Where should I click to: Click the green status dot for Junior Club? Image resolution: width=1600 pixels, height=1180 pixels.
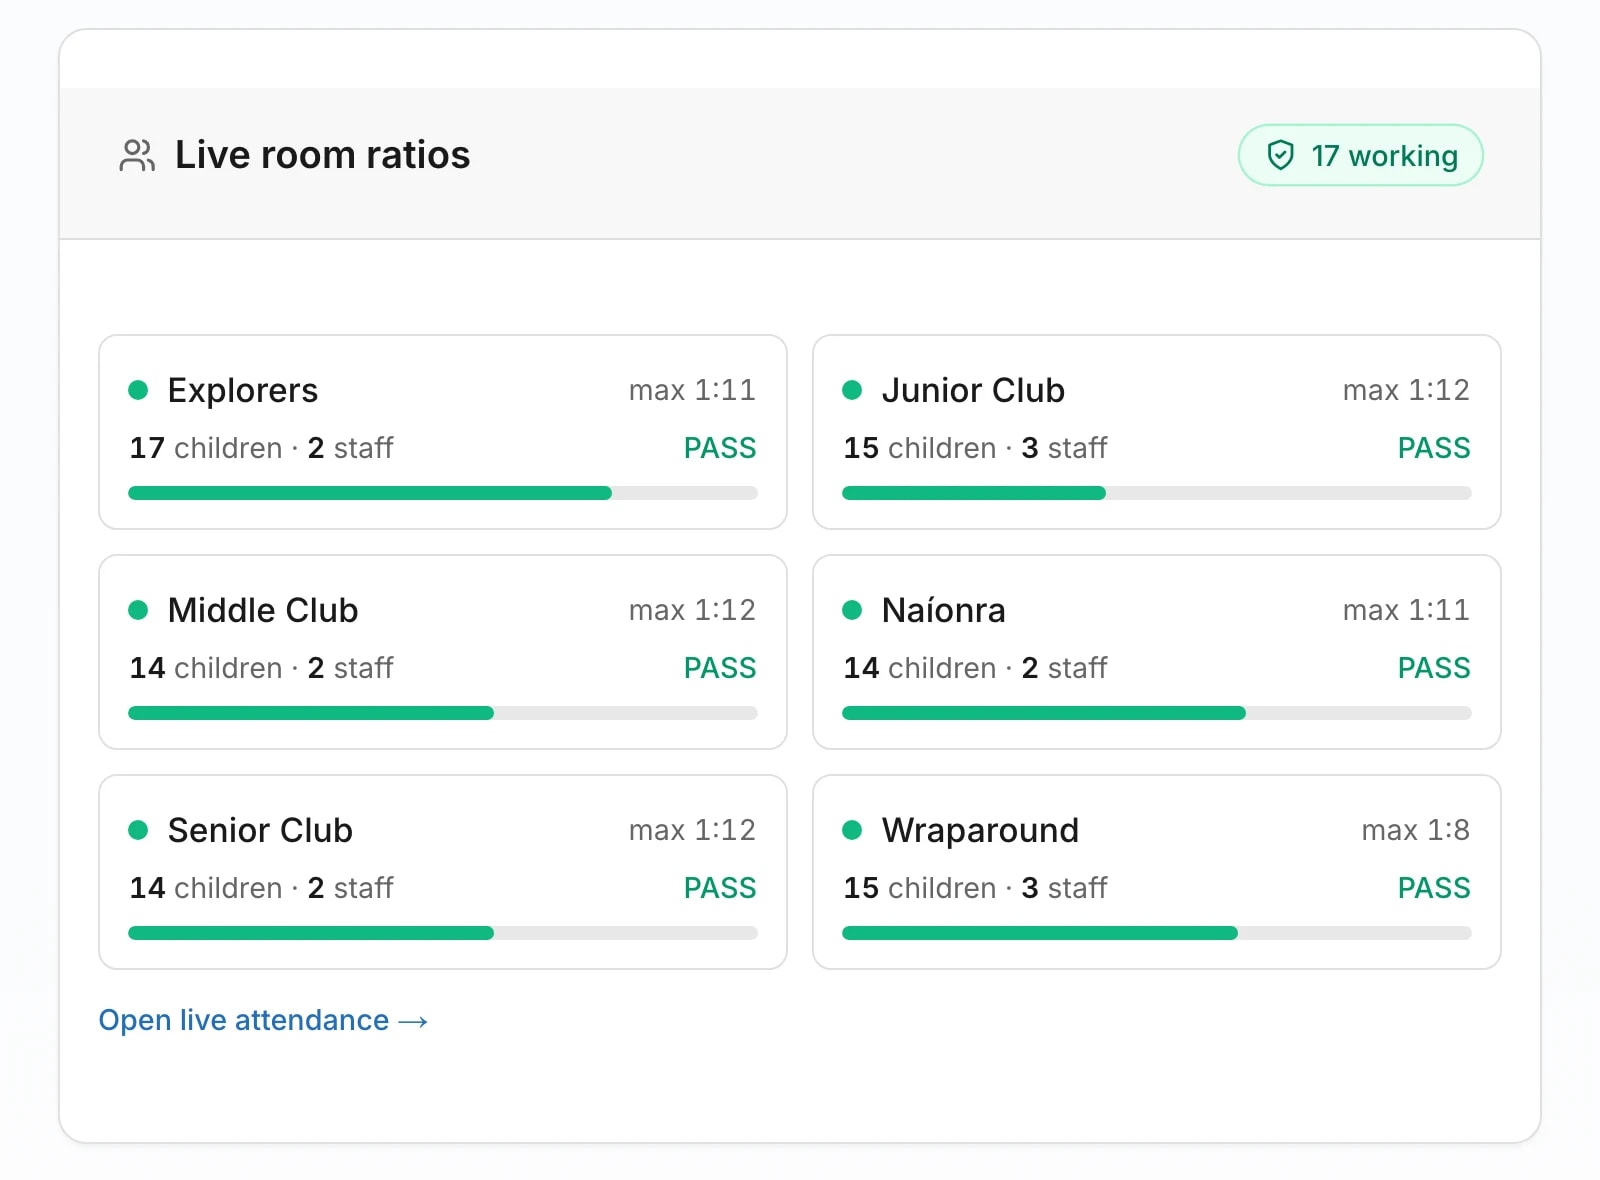pyautogui.click(x=853, y=390)
